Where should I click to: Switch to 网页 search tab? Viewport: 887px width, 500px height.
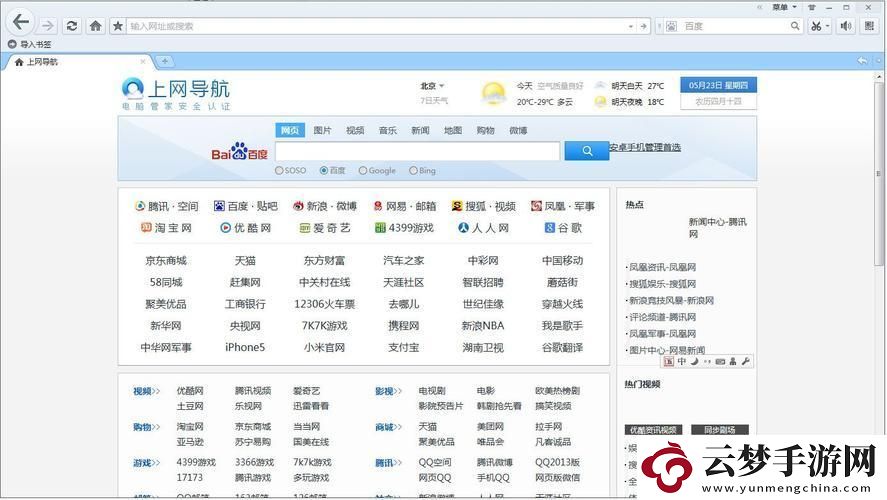[290, 130]
